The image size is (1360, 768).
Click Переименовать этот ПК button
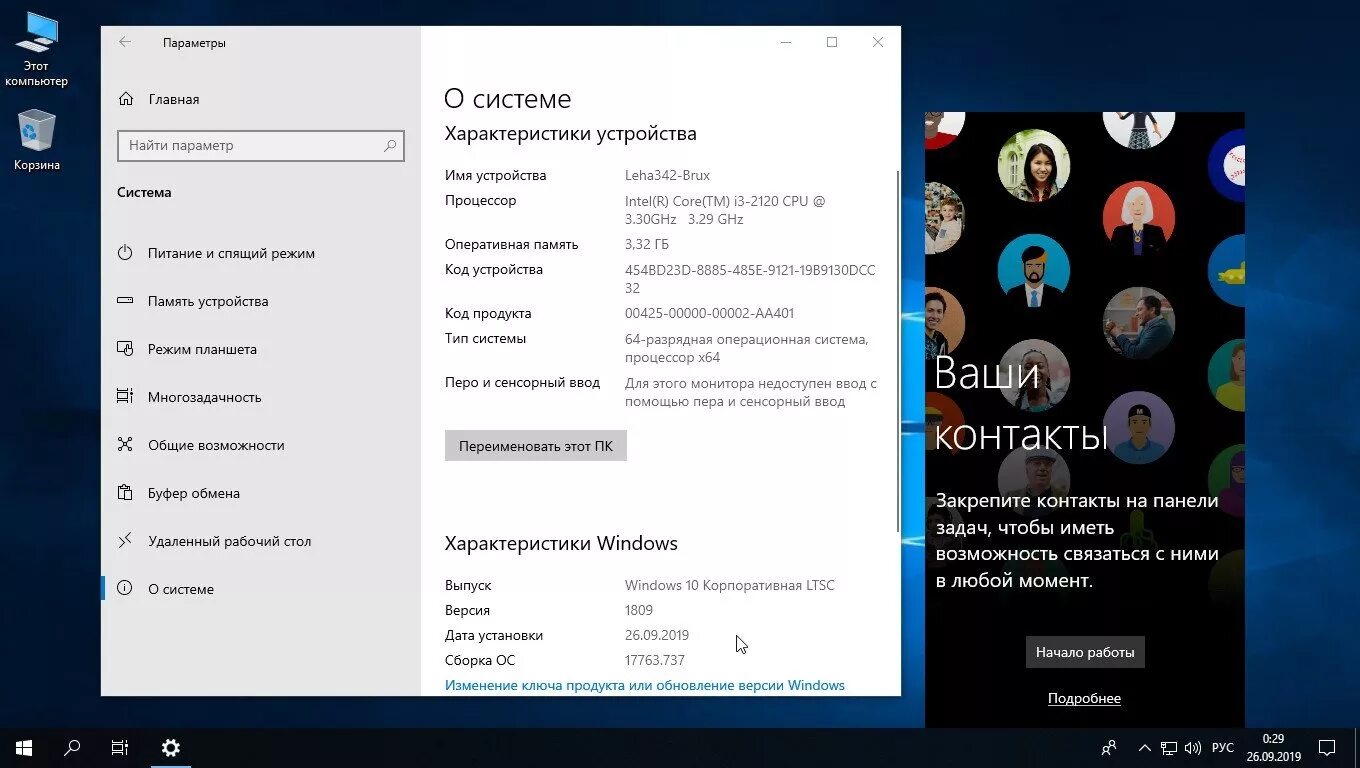coord(536,446)
